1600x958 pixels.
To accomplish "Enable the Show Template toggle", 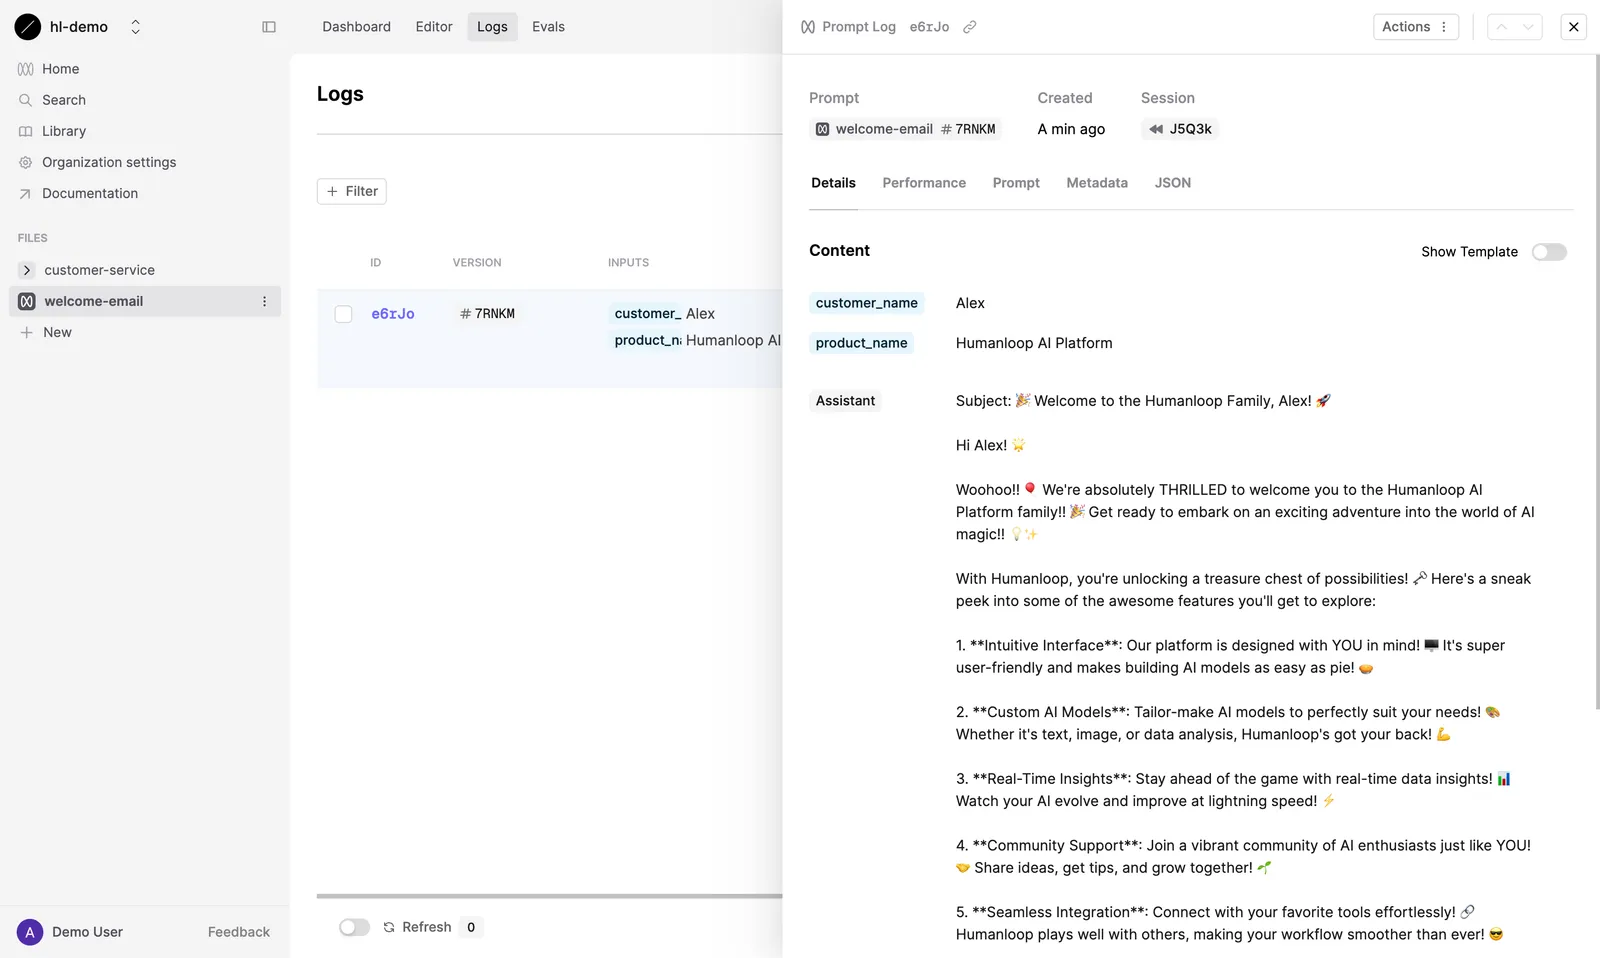I will (x=1549, y=252).
